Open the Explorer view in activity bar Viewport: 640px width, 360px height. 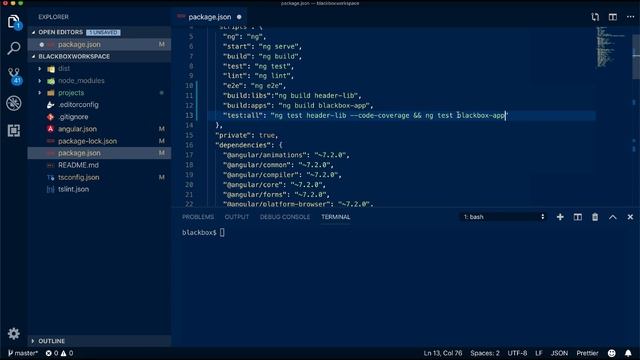pos(13,22)
